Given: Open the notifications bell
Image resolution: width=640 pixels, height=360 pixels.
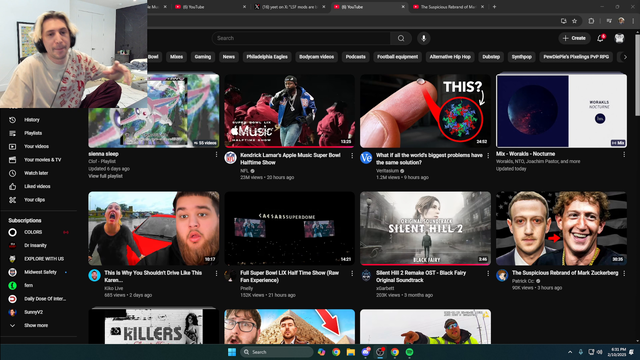Looking at the screenshot, I should click(600, 38).
